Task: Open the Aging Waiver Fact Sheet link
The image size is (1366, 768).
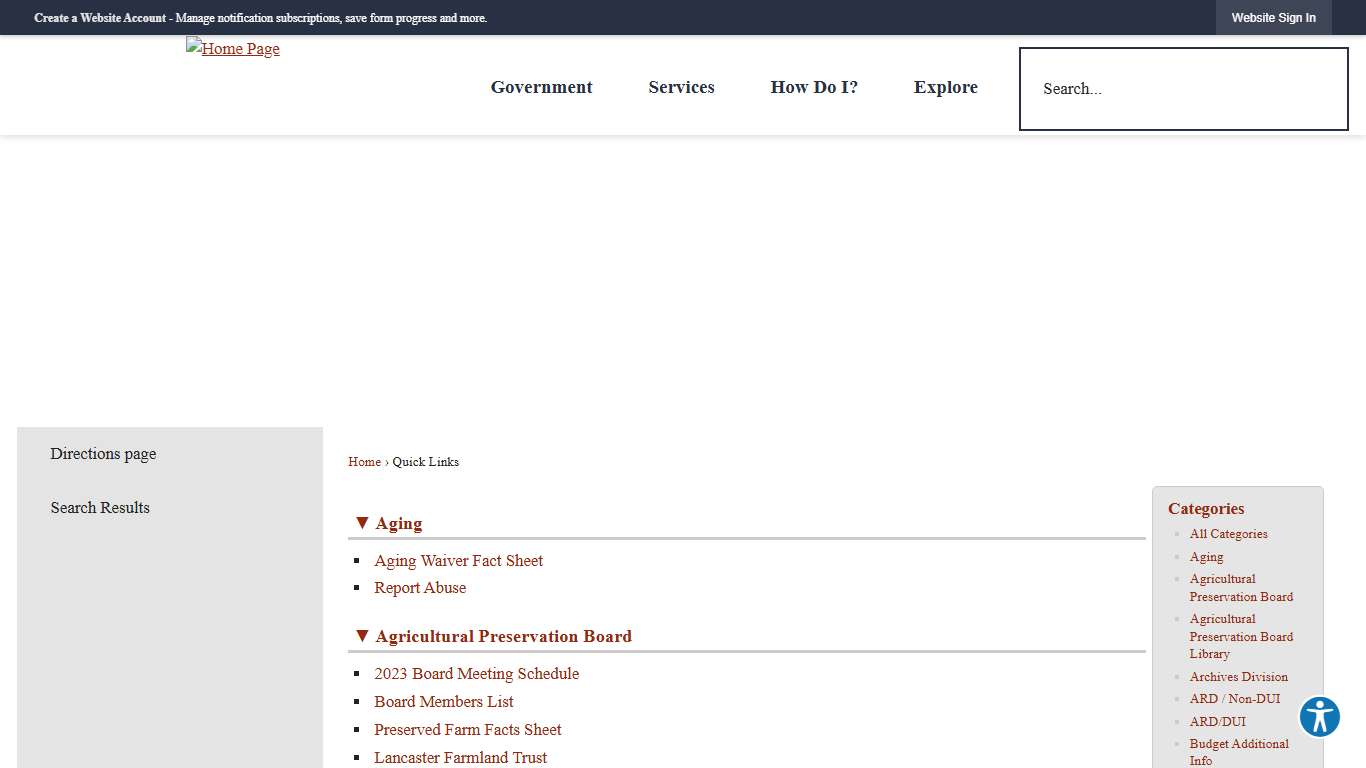Action: coord(458,561)
